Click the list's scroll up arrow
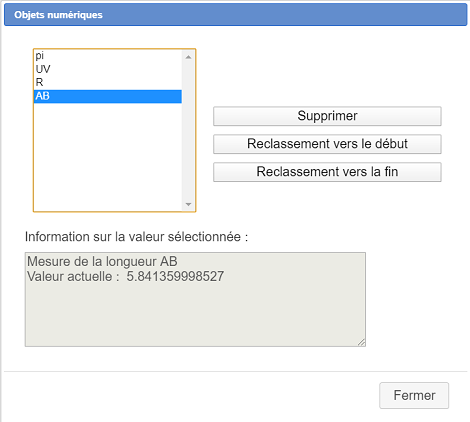This screenshot has width=470, height=422. [188, 57]
